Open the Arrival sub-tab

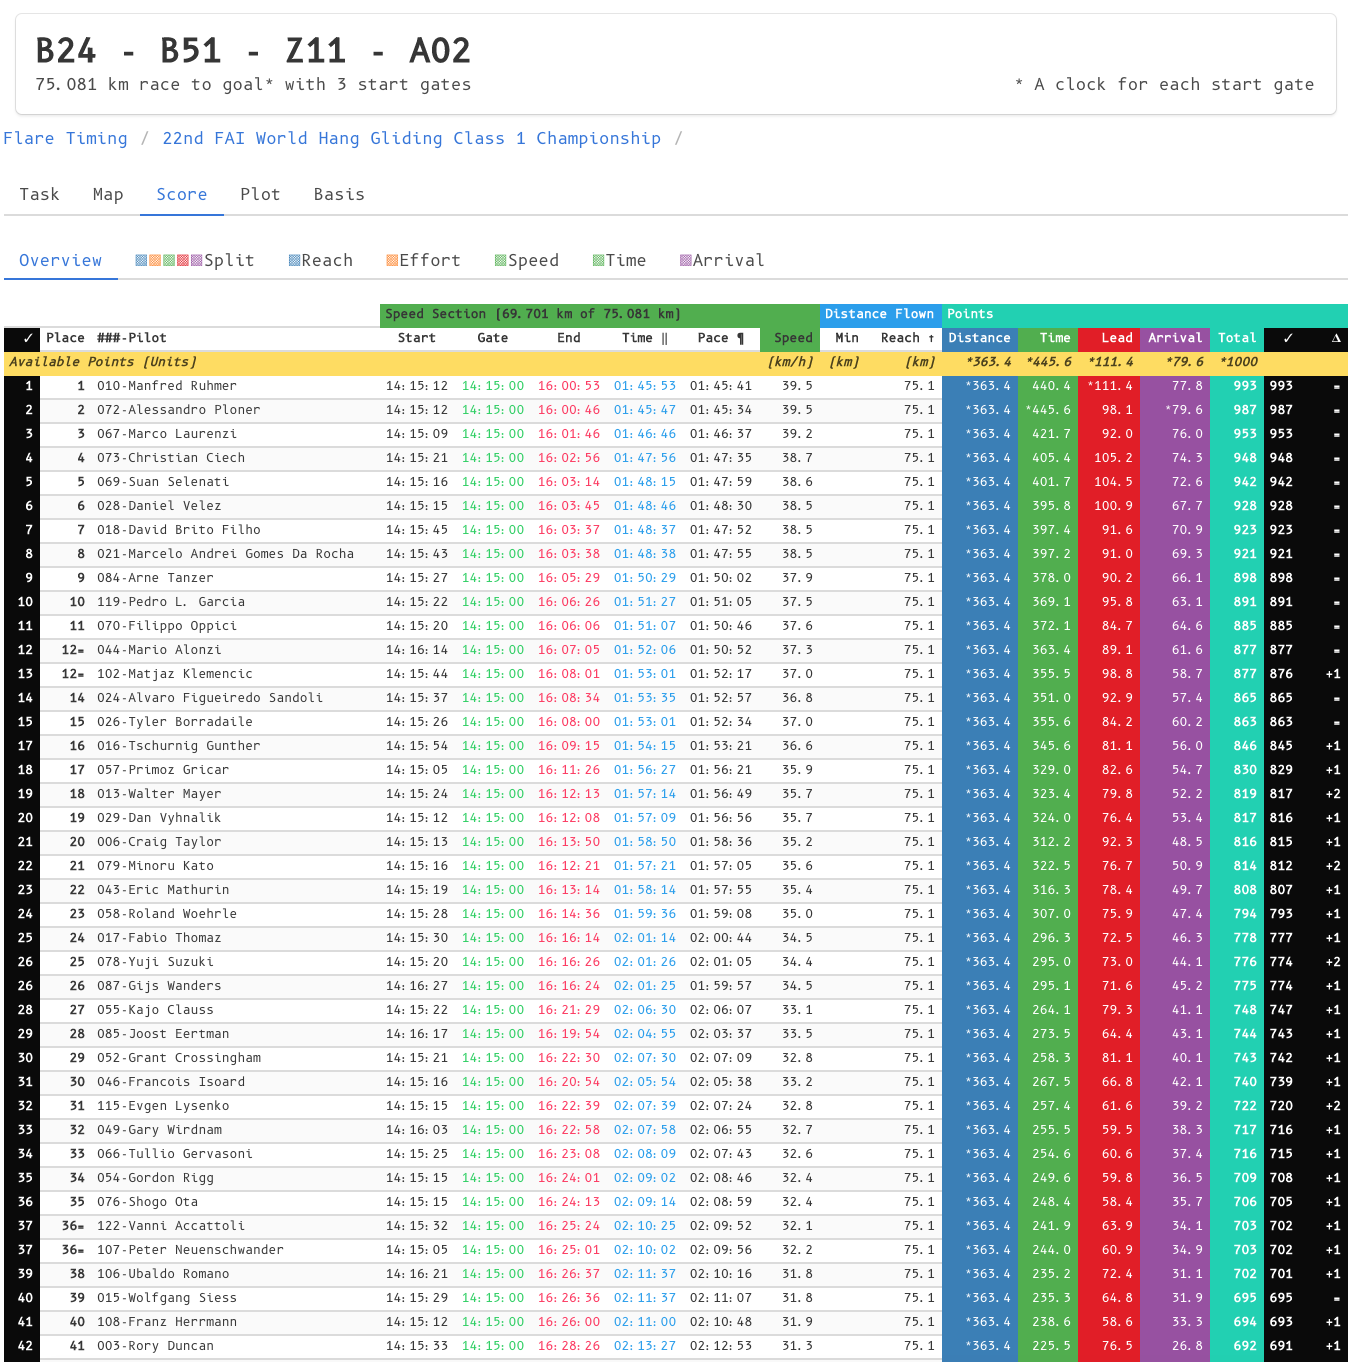click(721, 260)
